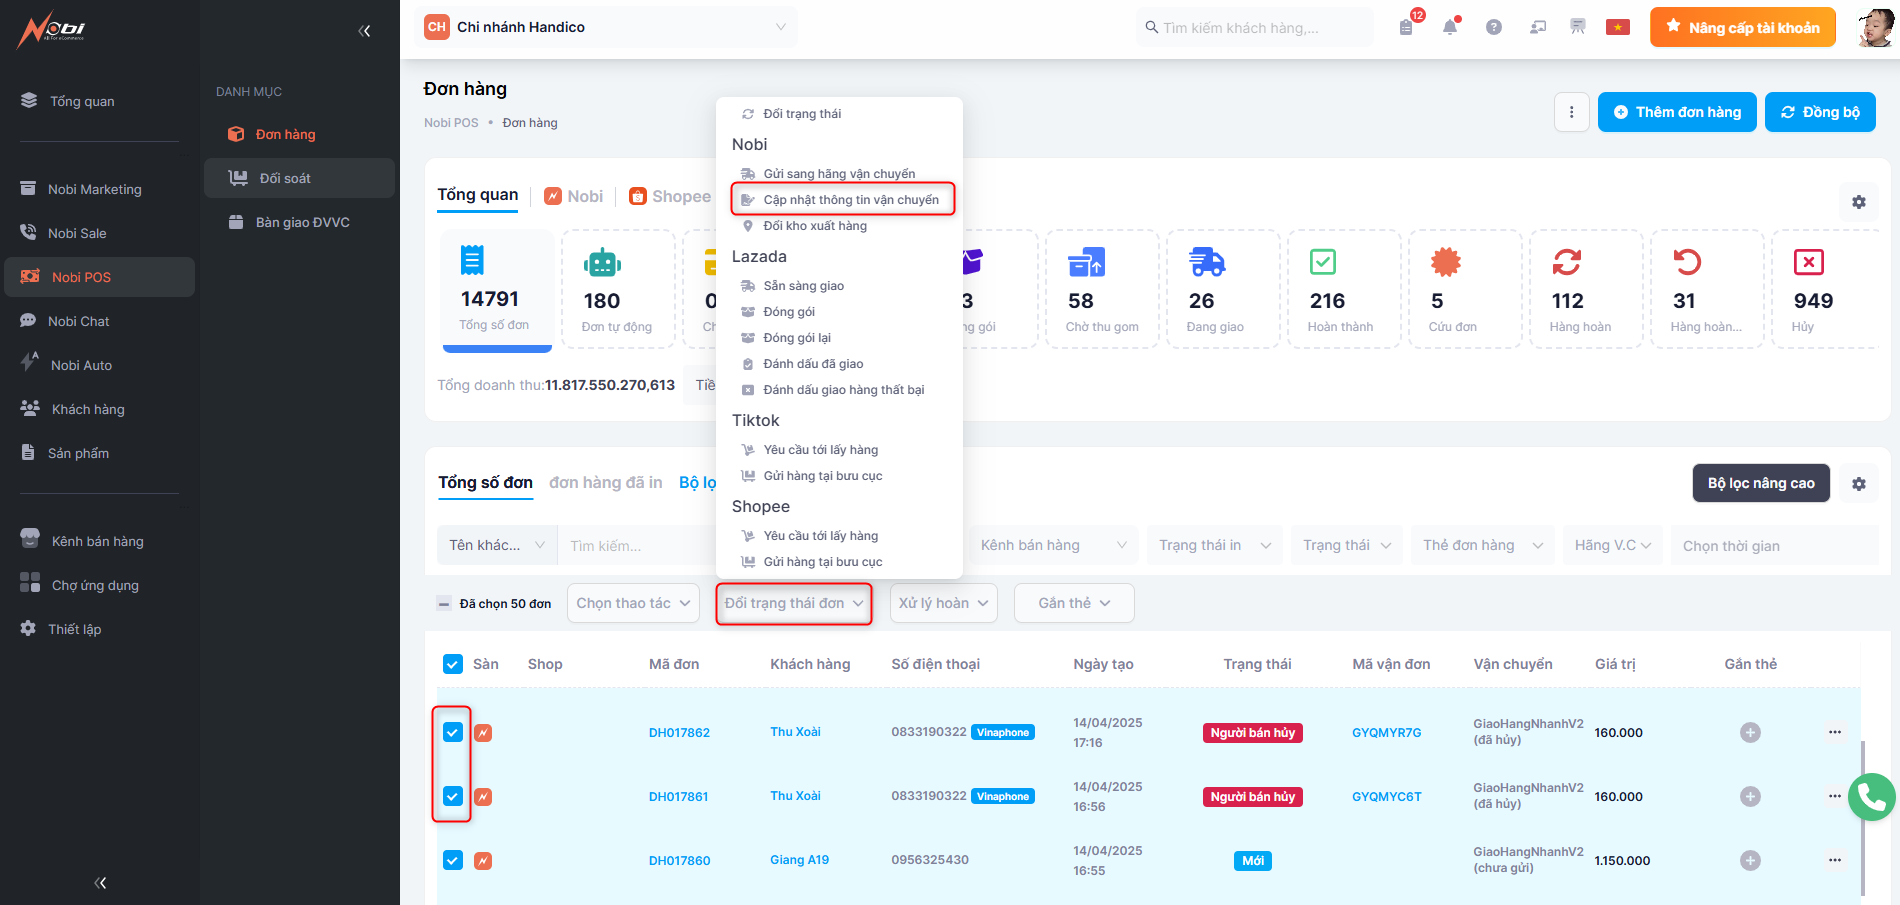Toggle the select-all checkbox in table header

click(x=453, y=664)
